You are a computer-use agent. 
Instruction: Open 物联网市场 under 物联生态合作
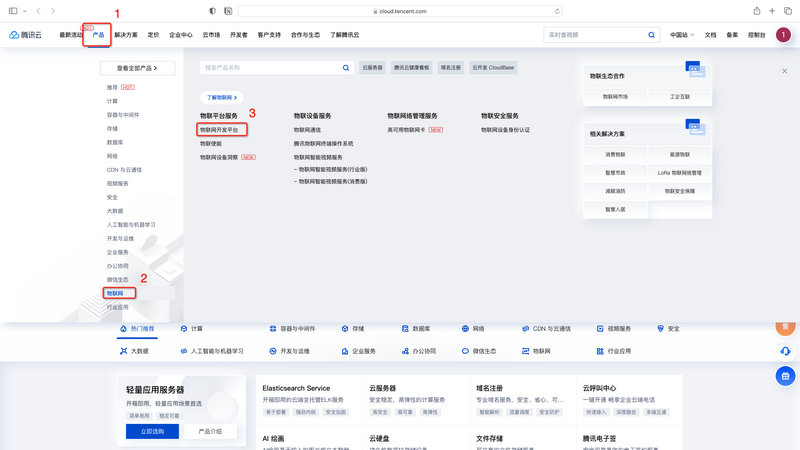click(615, 96)
